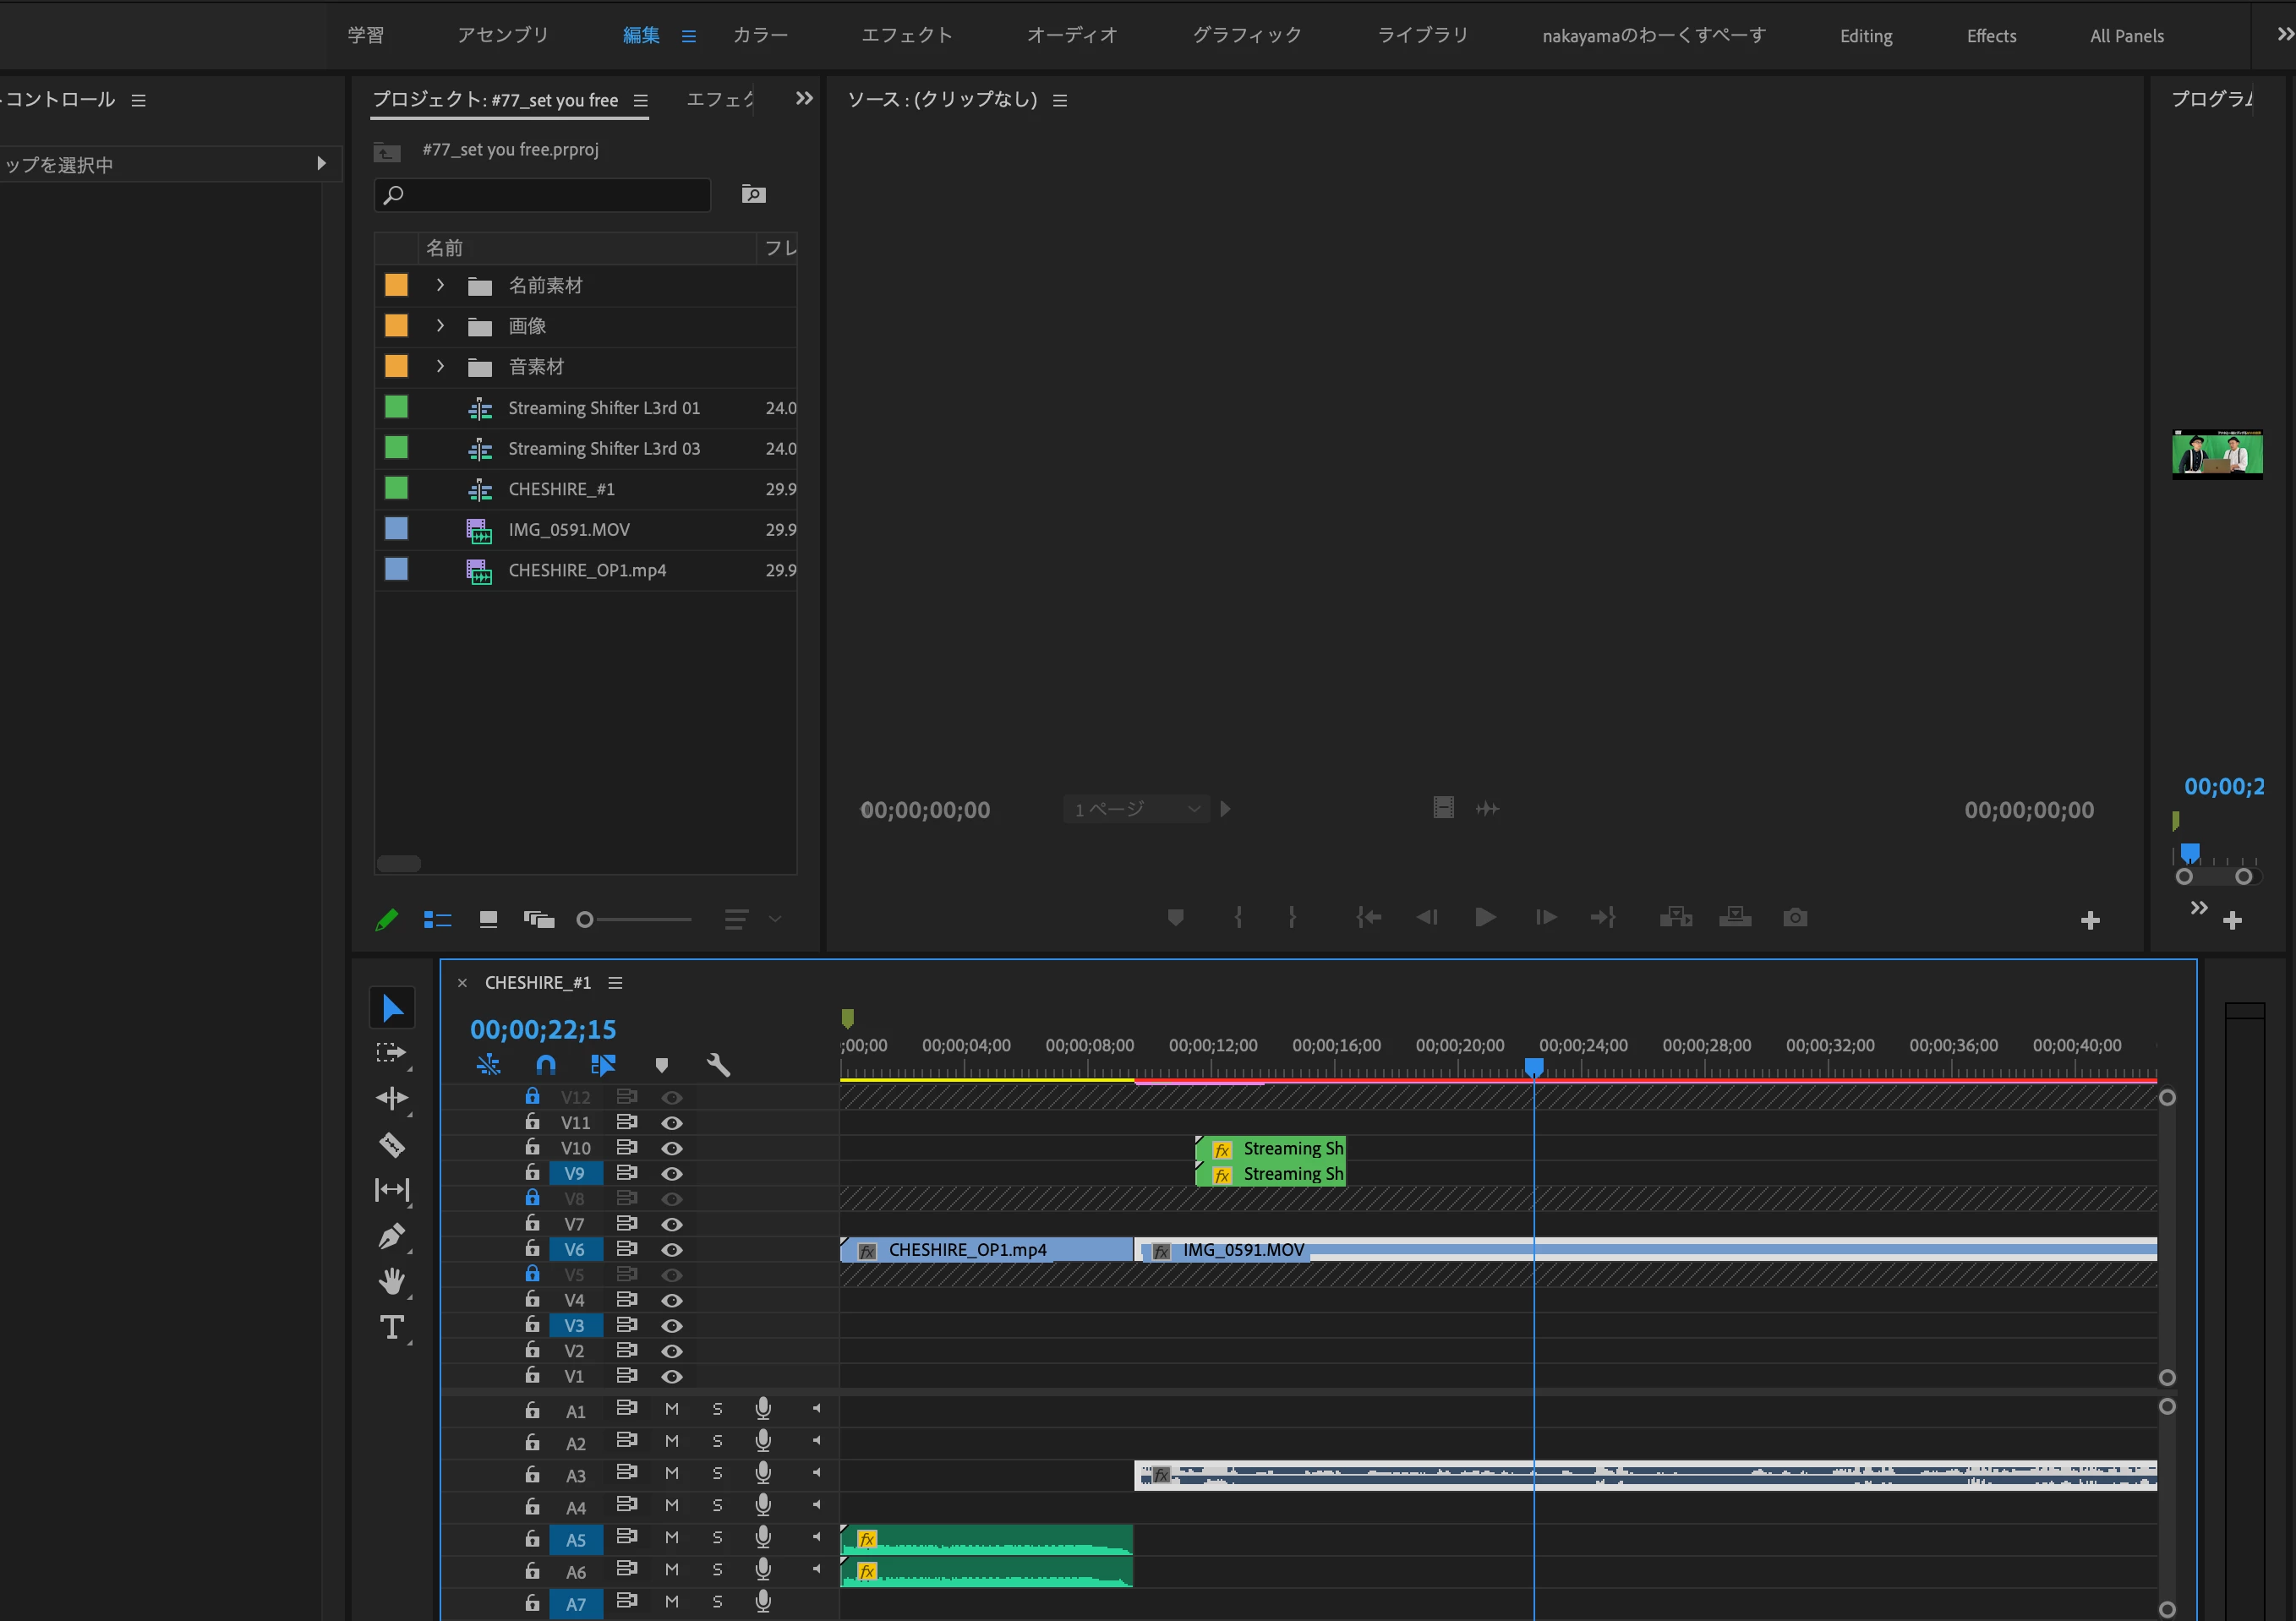This screenshot has height=1621, width=2296.
Task: Open timeline display settings wrench
Action: point(718,1065)
